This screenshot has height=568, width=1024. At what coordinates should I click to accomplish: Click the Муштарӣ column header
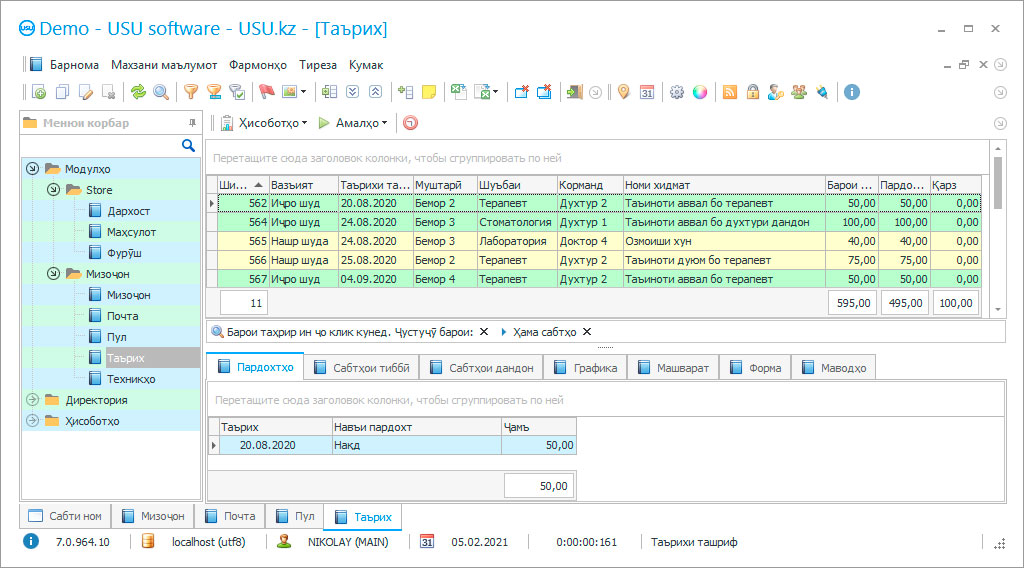pos(443,185)
